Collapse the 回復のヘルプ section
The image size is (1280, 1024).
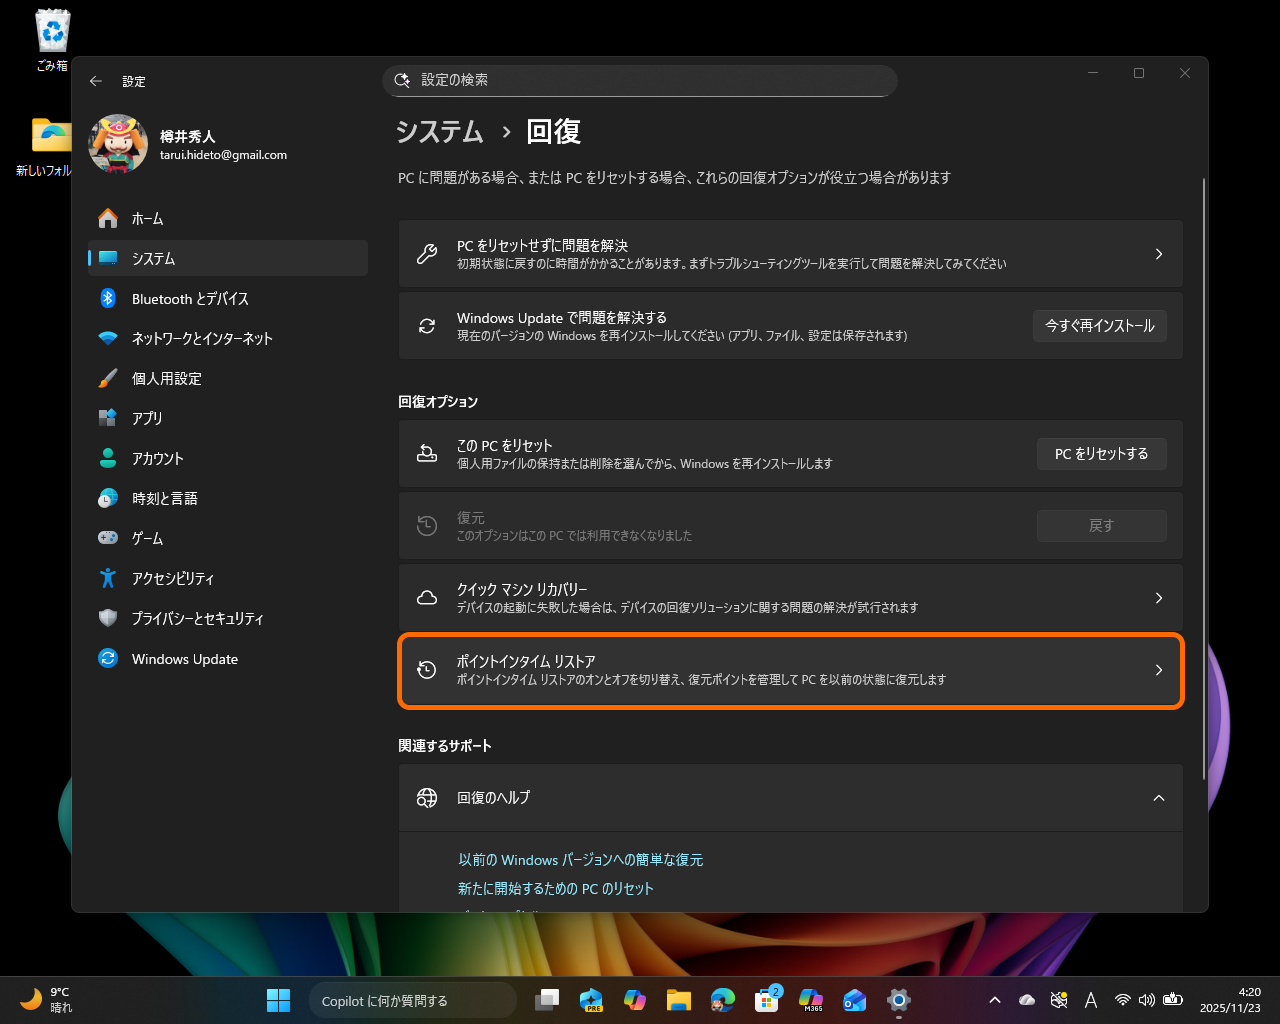point(1159,798)
